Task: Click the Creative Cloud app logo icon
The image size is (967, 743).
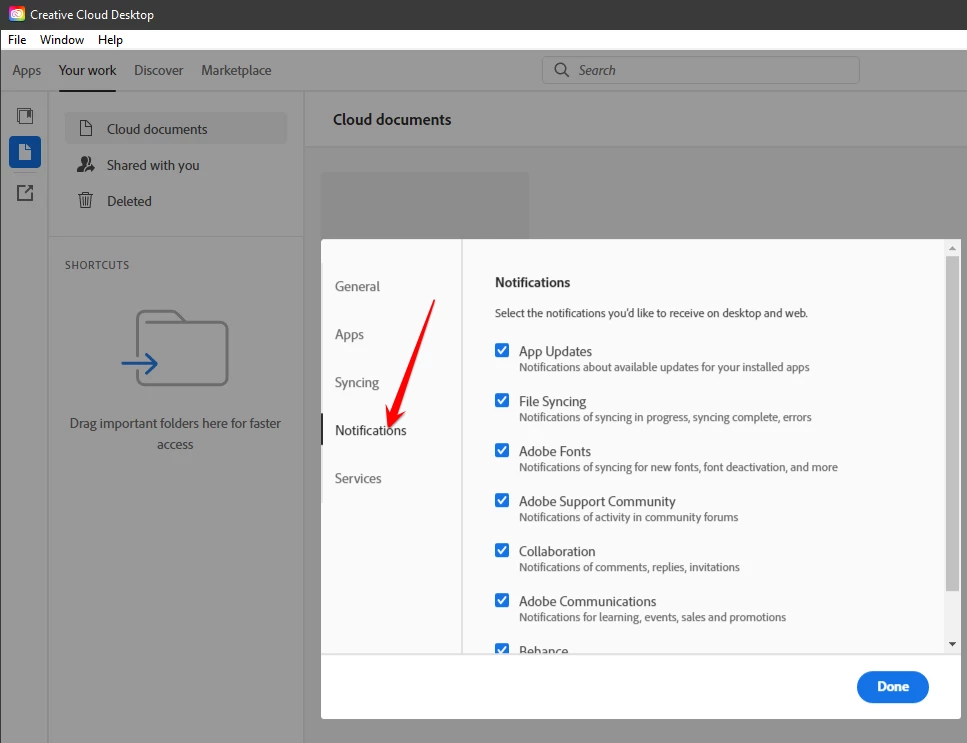Action: tap(17, 14)
